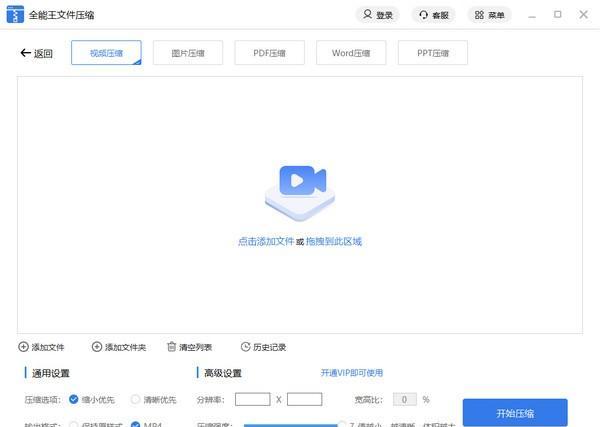Click the resolution width input field

[x=253, y=399]
